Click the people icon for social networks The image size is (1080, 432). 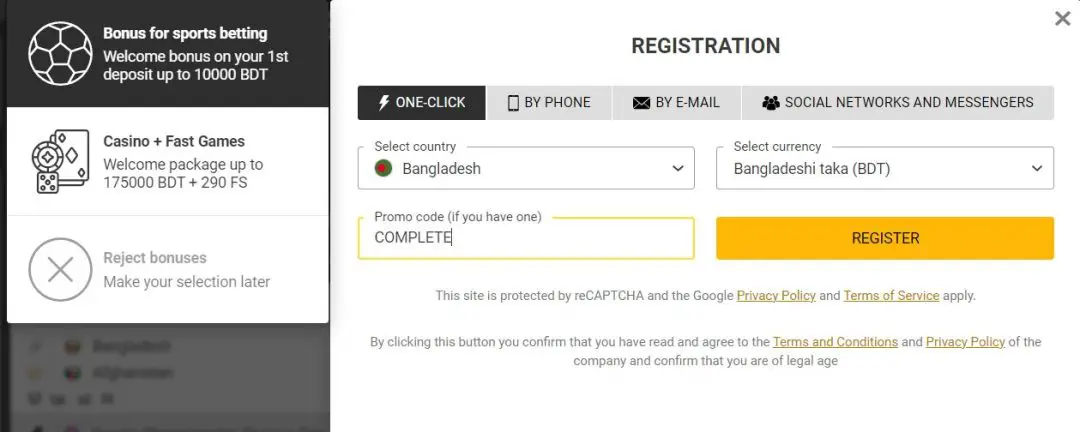[770, 103]
